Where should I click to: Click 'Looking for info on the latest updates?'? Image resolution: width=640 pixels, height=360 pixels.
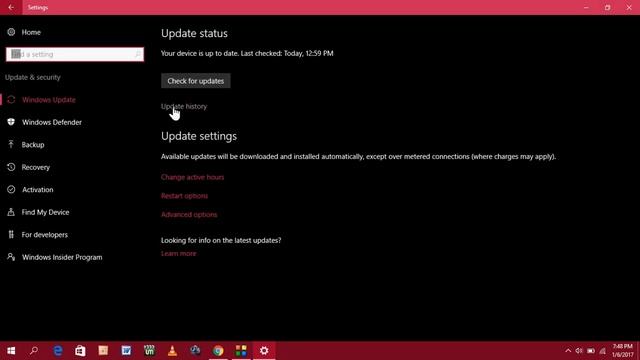click(x=221, y=240)
